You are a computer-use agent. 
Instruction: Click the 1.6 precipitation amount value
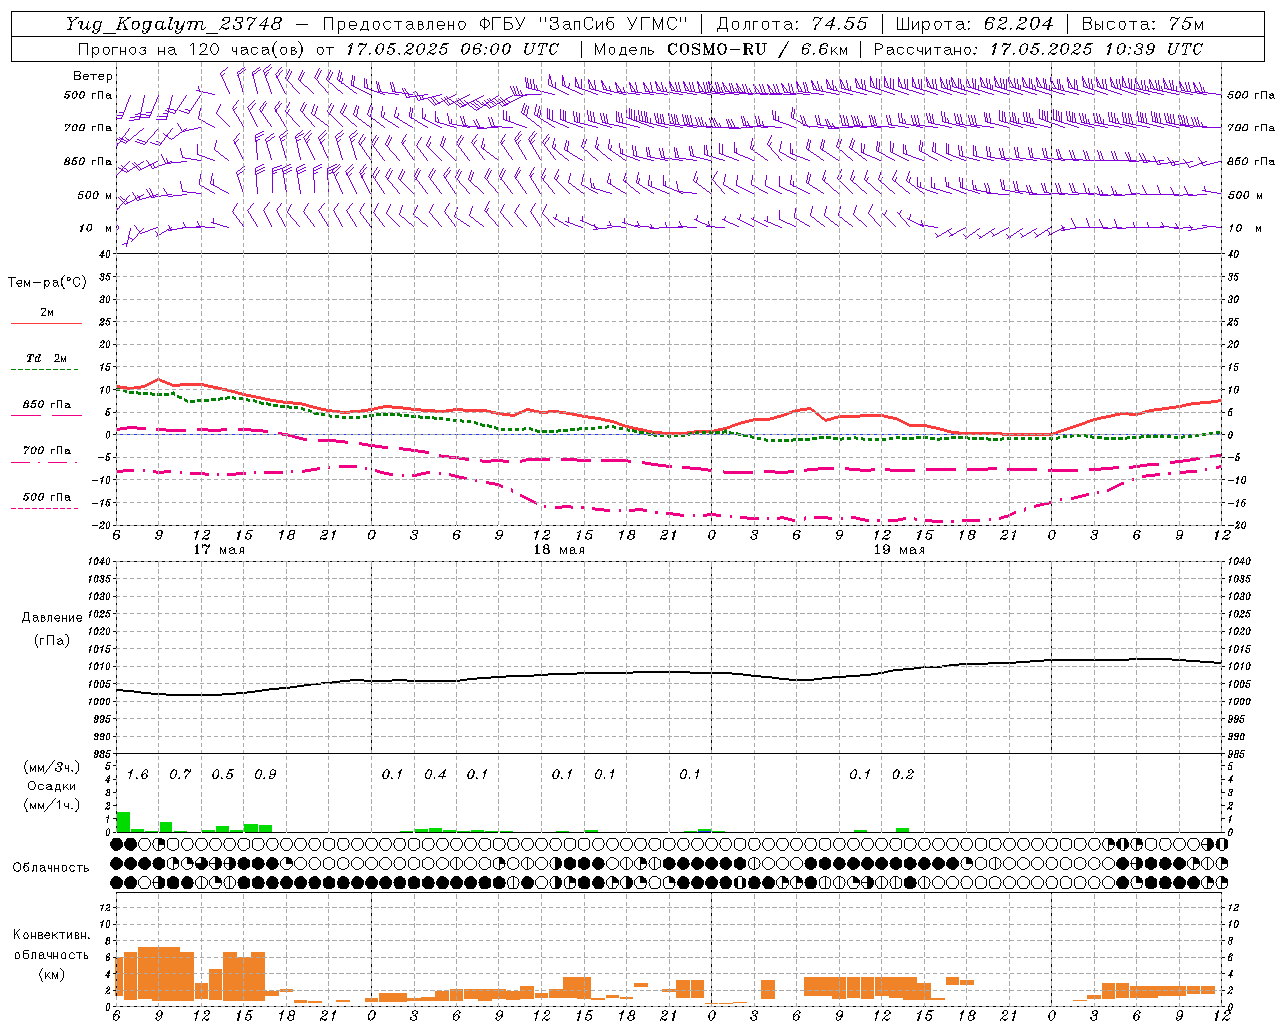(138, 774)
